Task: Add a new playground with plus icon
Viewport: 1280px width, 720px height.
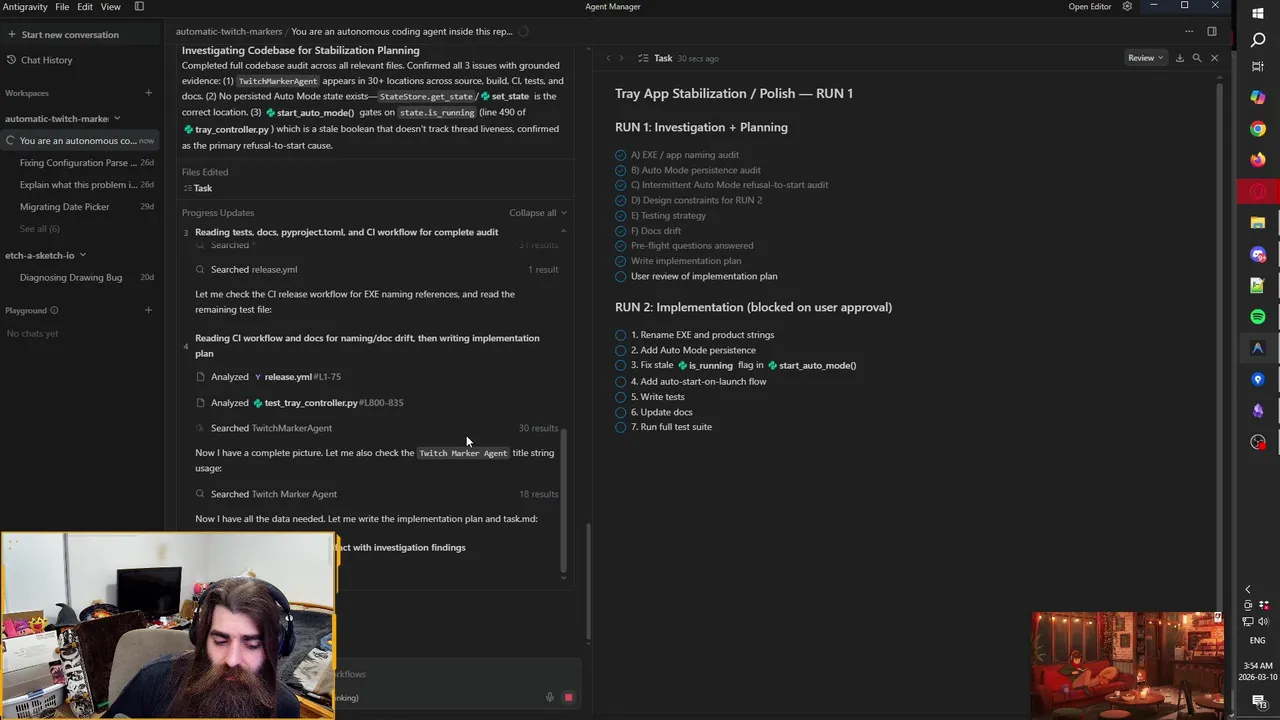Action: 148,310
